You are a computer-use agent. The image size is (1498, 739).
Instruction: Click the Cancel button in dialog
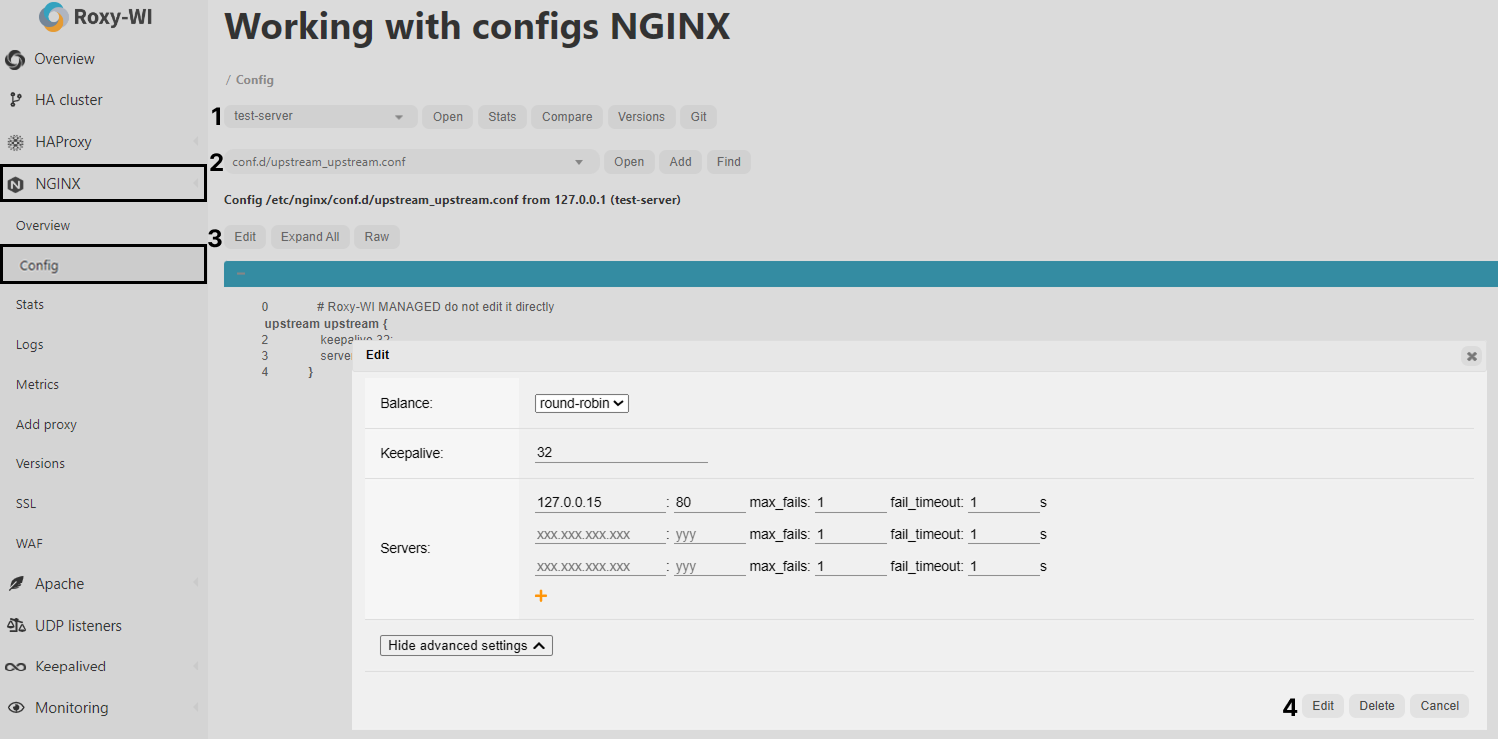click(x=1440, y=706)
